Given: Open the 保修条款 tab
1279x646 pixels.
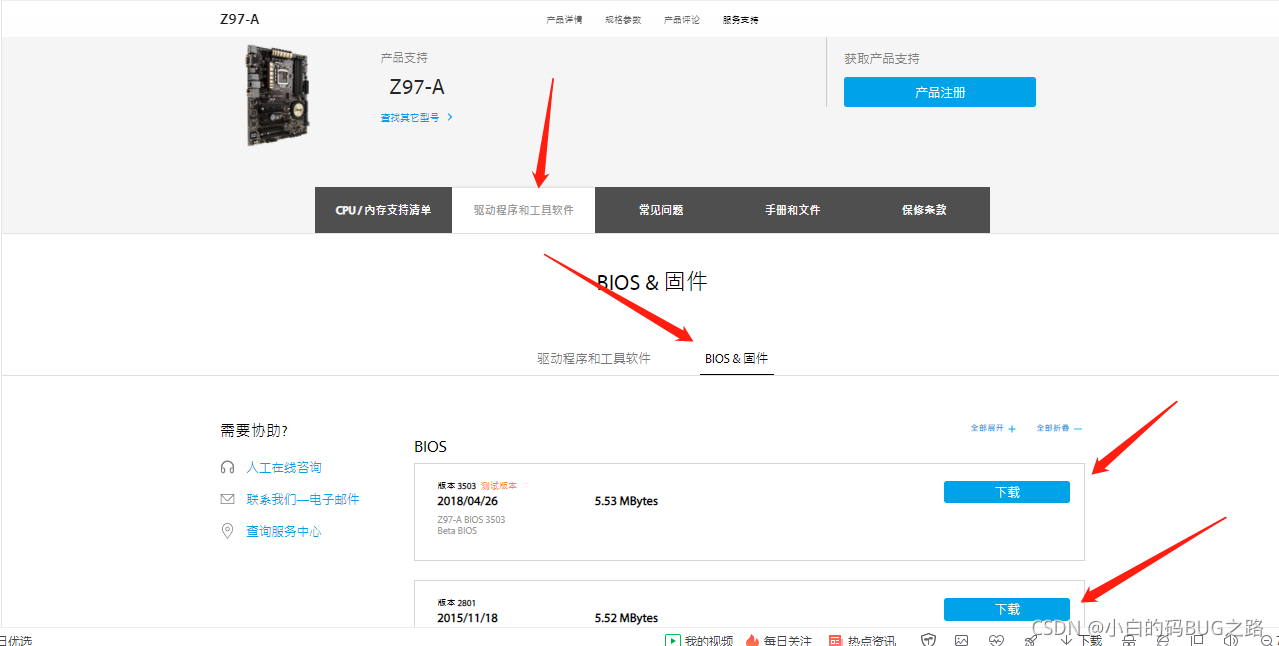Looking at the screenshot, I should click(924, 210).
